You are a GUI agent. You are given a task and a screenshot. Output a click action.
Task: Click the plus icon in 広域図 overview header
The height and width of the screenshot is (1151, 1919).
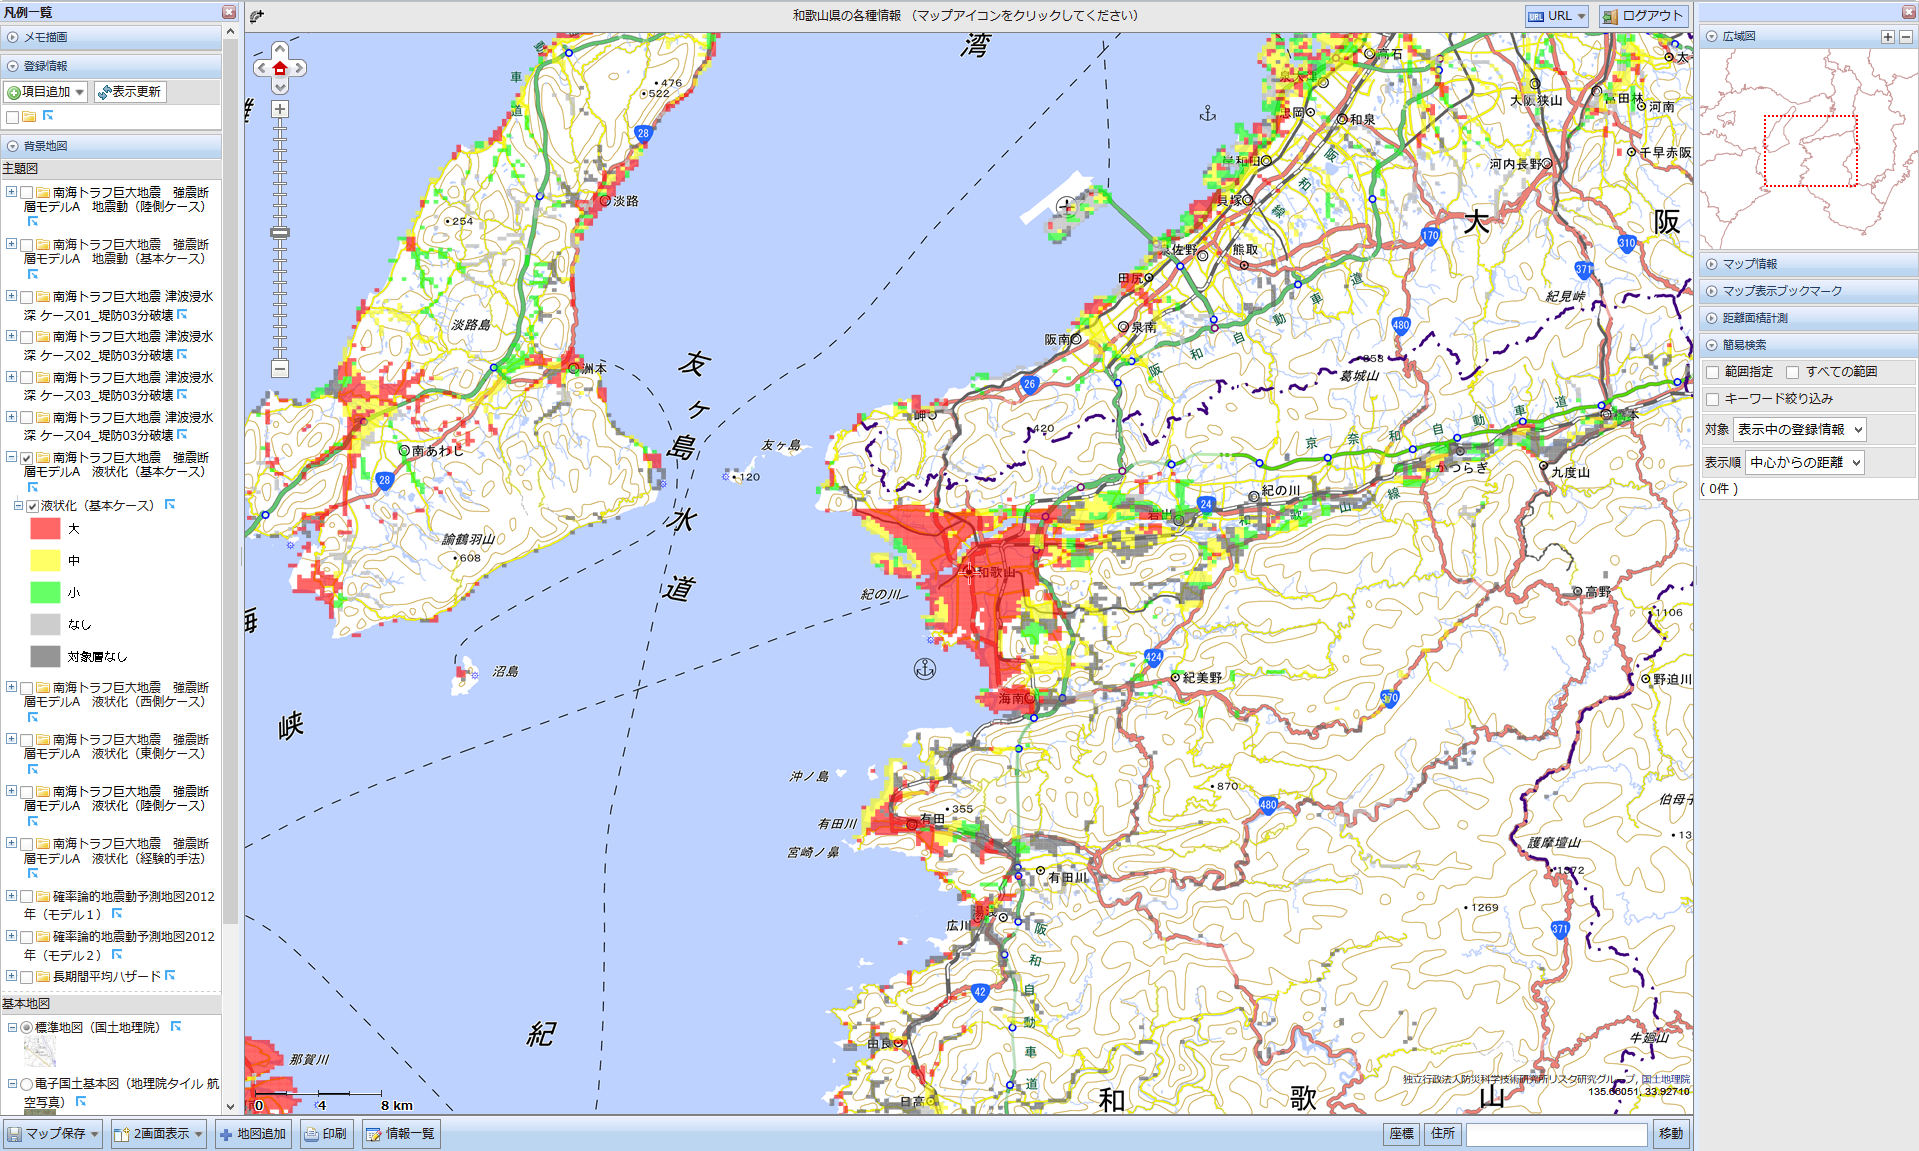tap(1887, 37)
